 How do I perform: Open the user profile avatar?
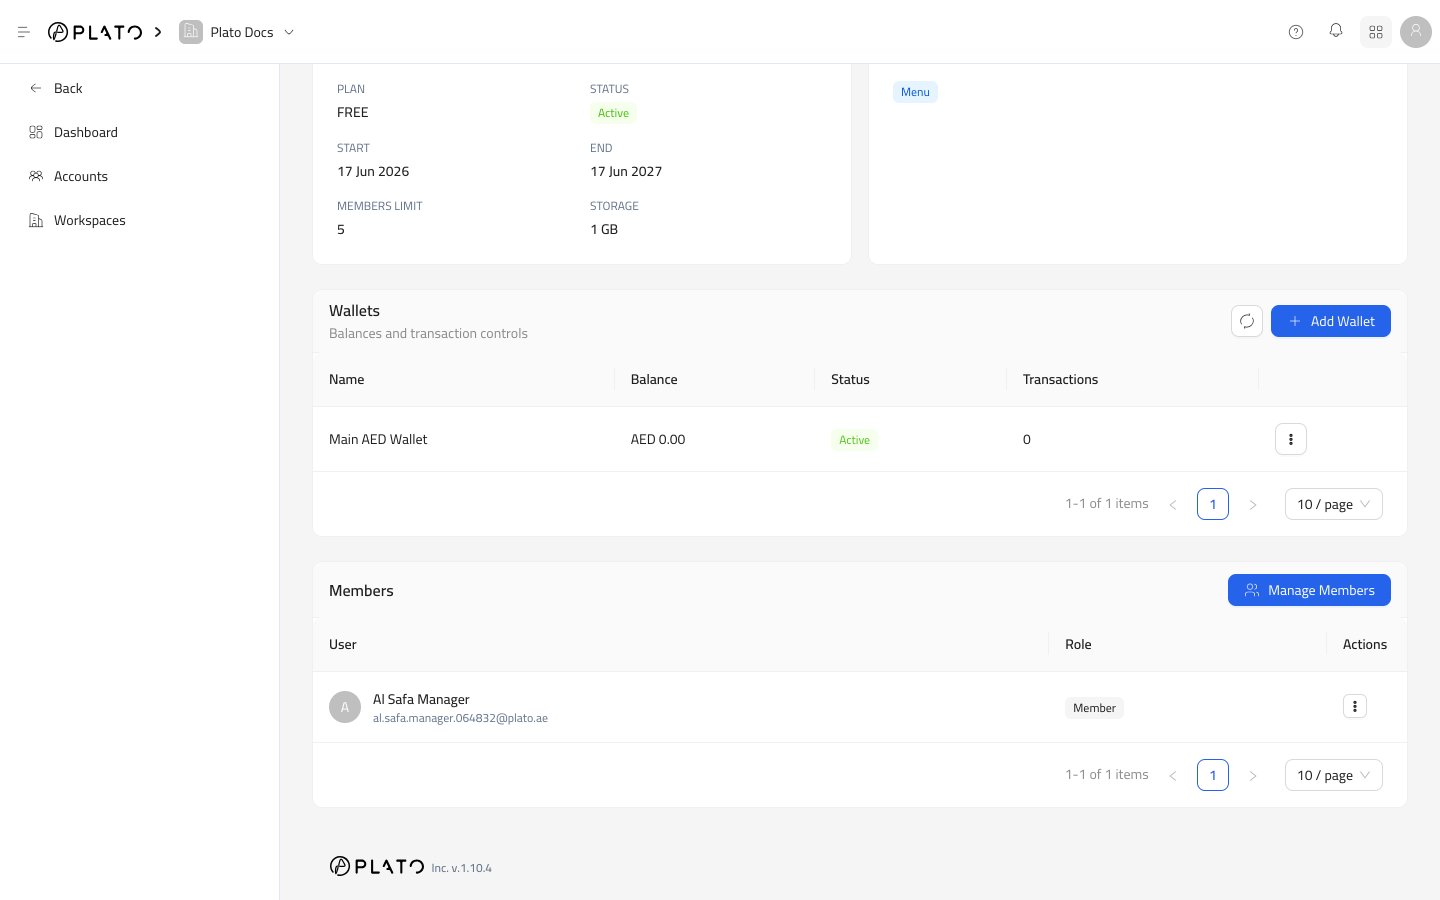[1416, 32]
